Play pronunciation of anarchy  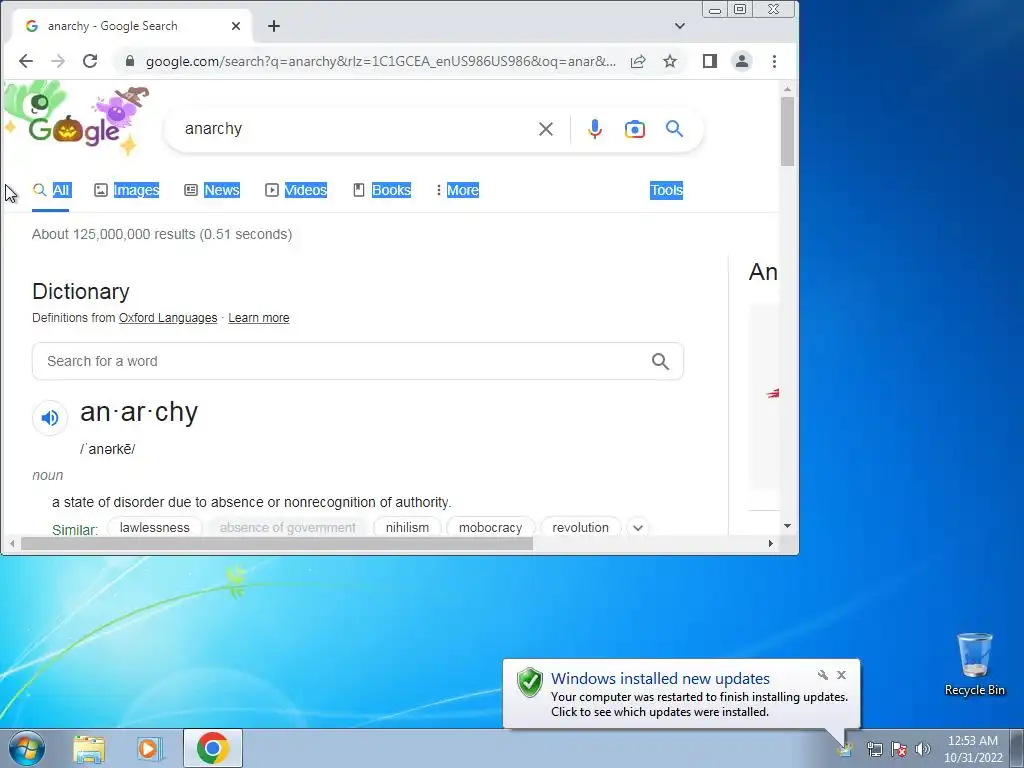click(x=50, y=418)
